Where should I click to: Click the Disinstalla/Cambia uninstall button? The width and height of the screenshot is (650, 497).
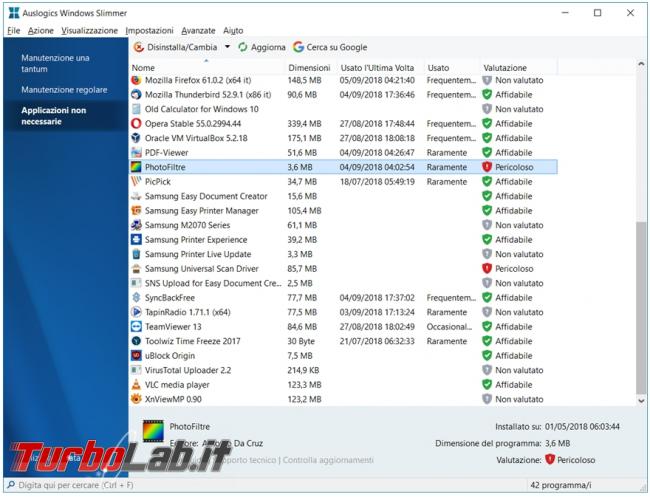176,47
